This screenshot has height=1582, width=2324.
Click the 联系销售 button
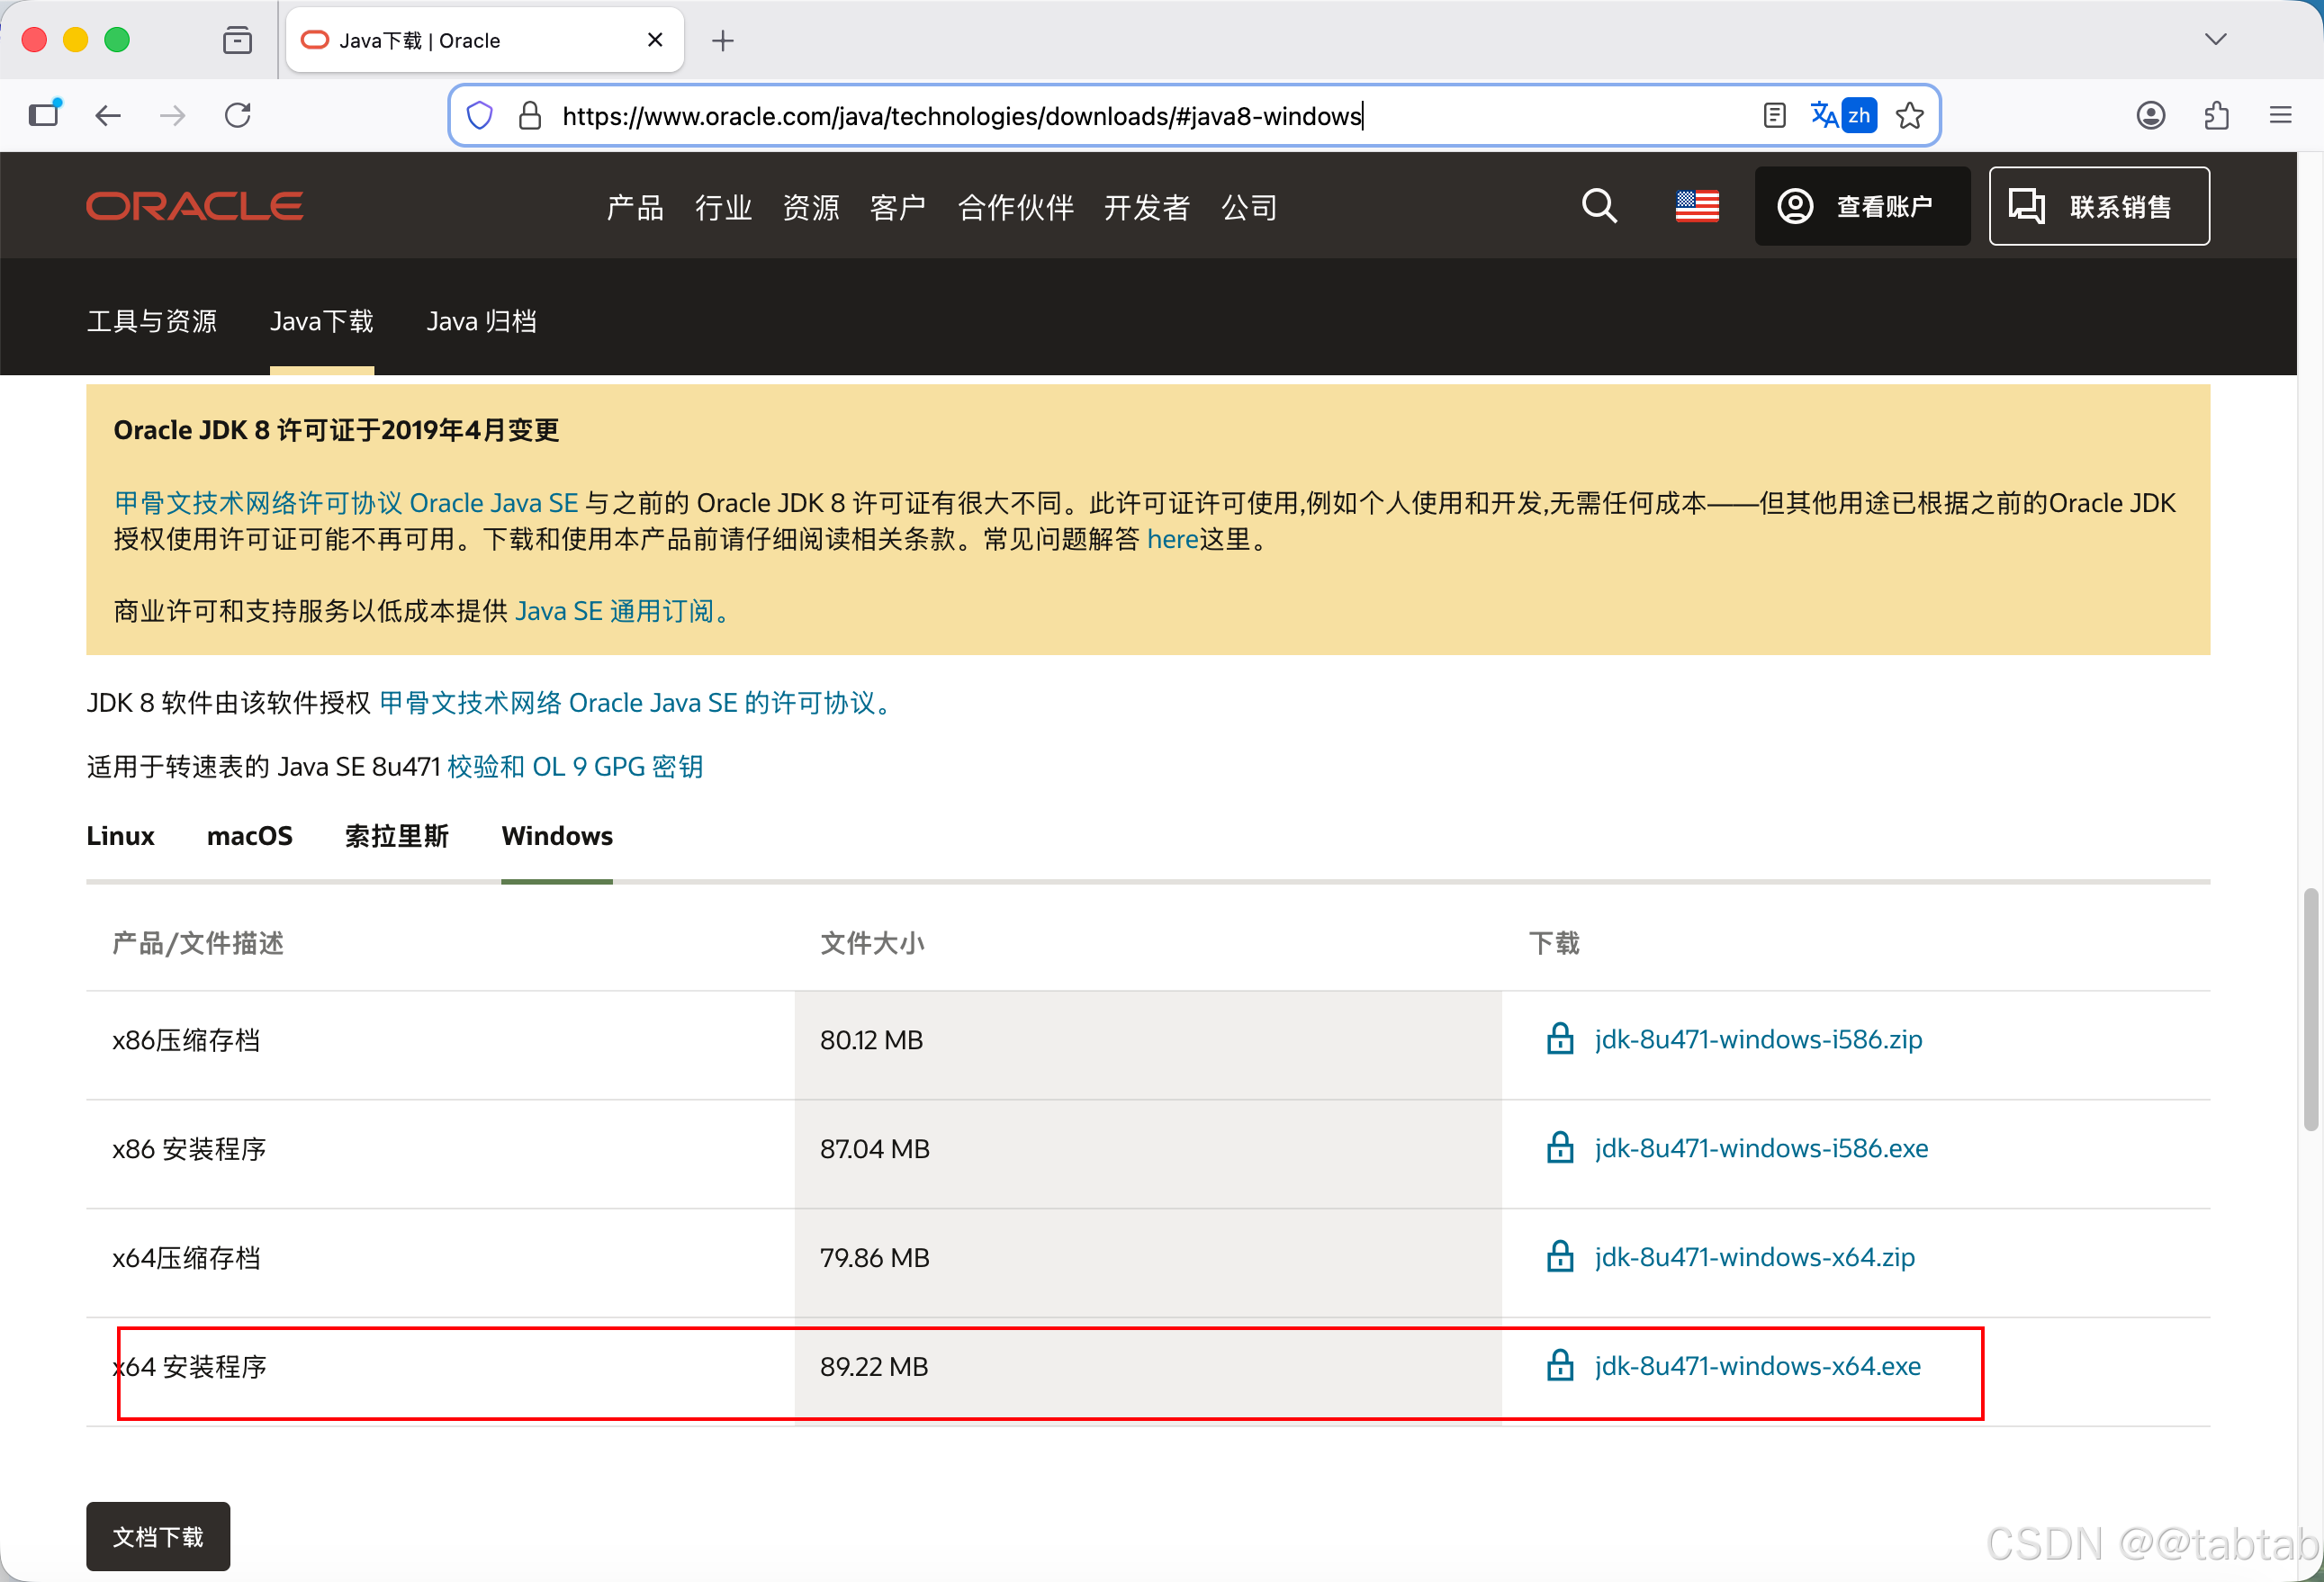coord(2098,206)
